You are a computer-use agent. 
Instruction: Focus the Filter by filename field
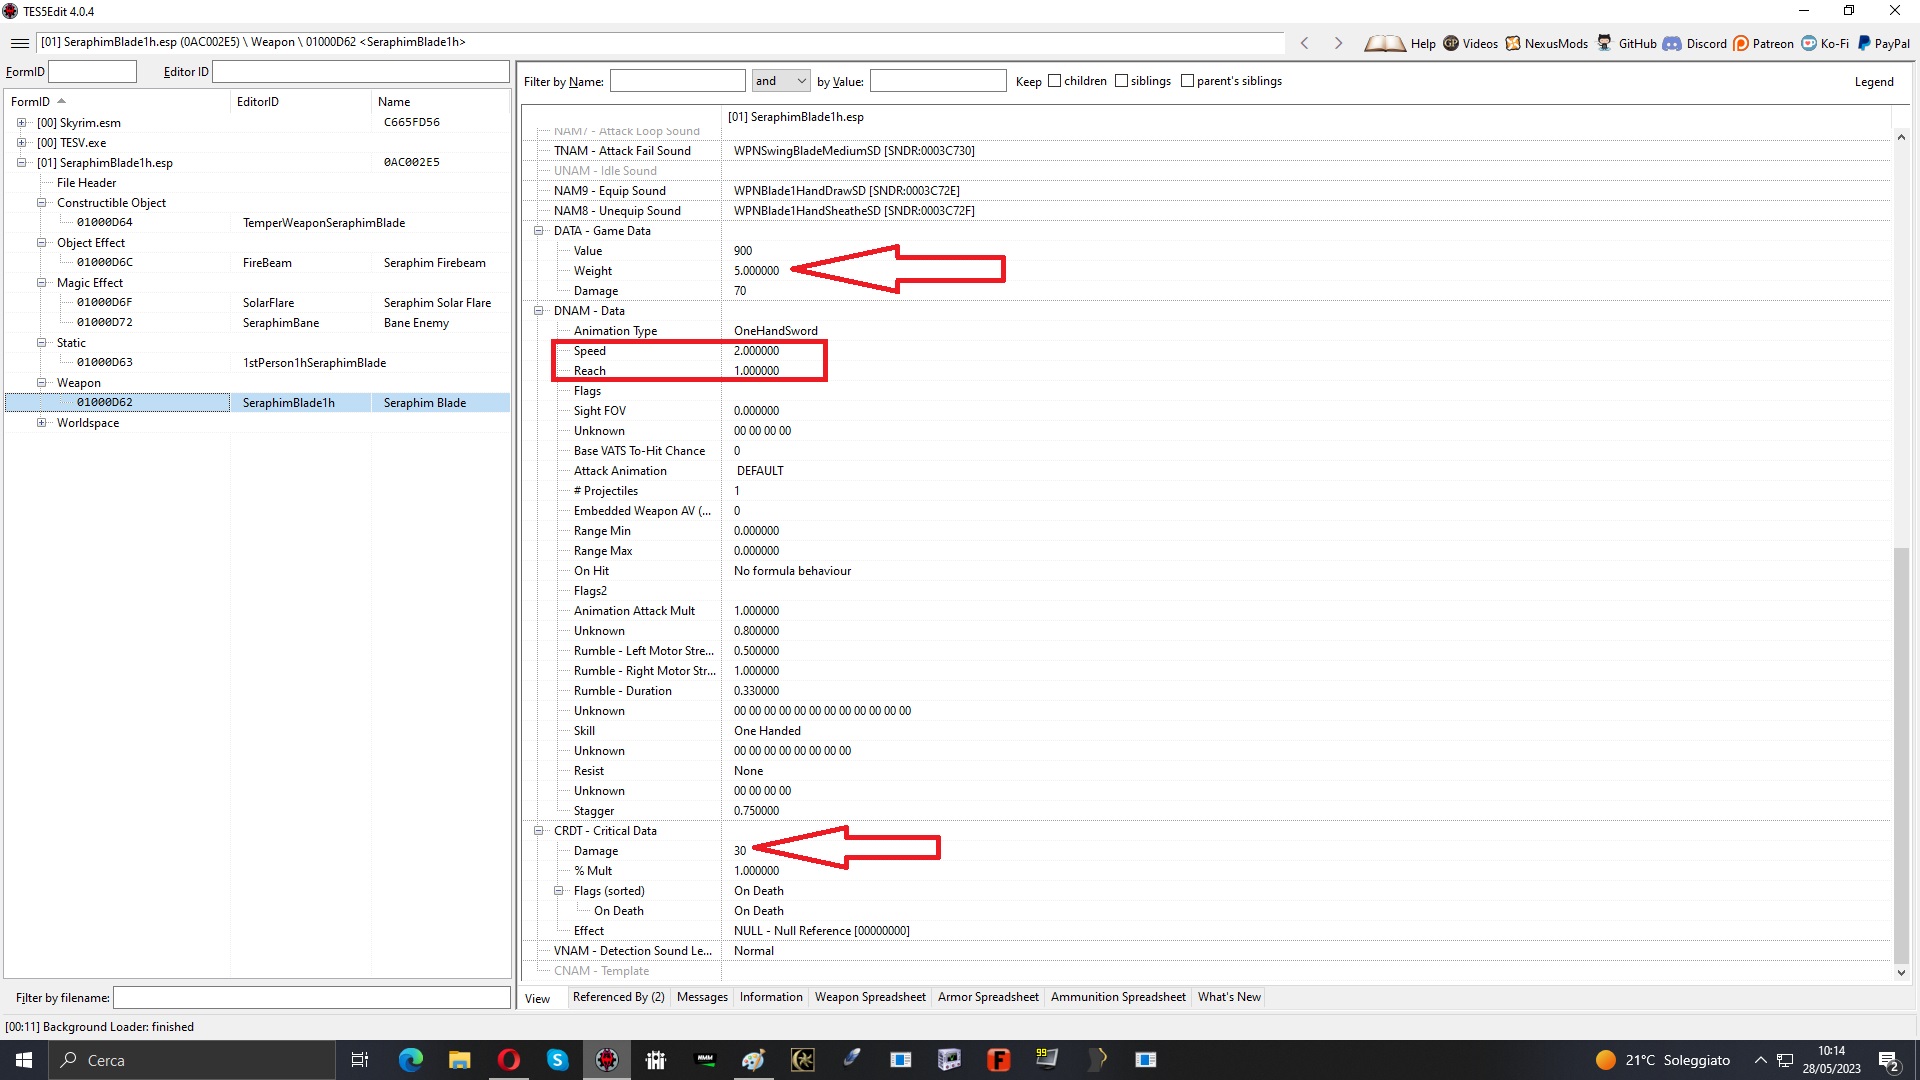click(x=311, y=997)
